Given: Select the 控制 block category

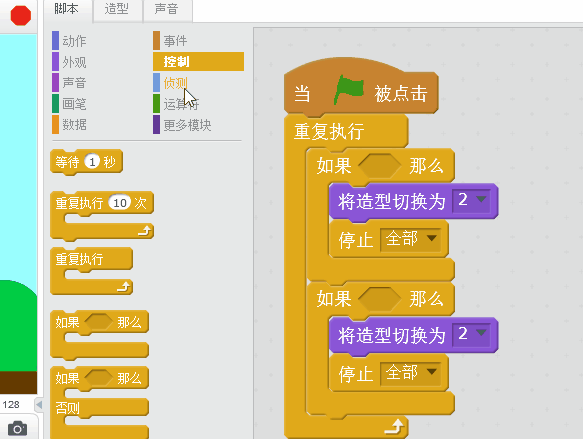Looking at the screenshot, I should (x=198, y=61).
